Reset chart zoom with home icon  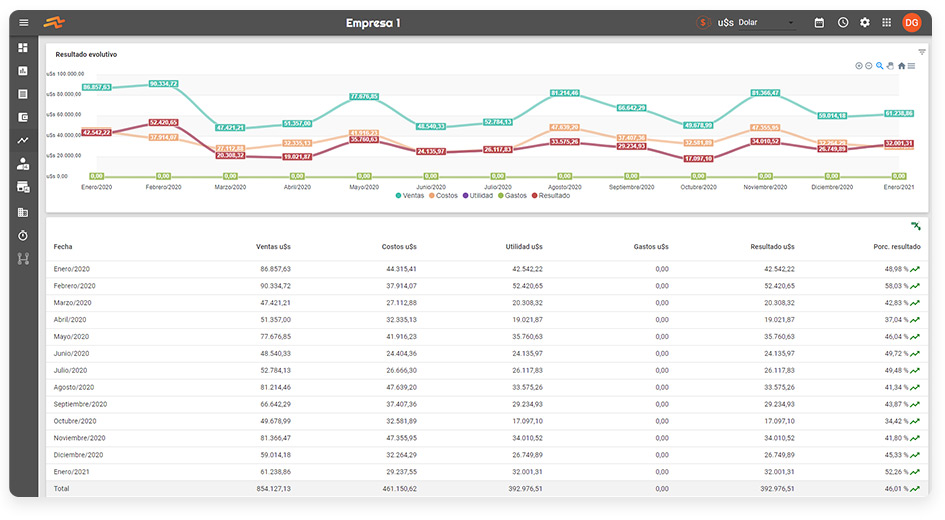pos(902,66)
